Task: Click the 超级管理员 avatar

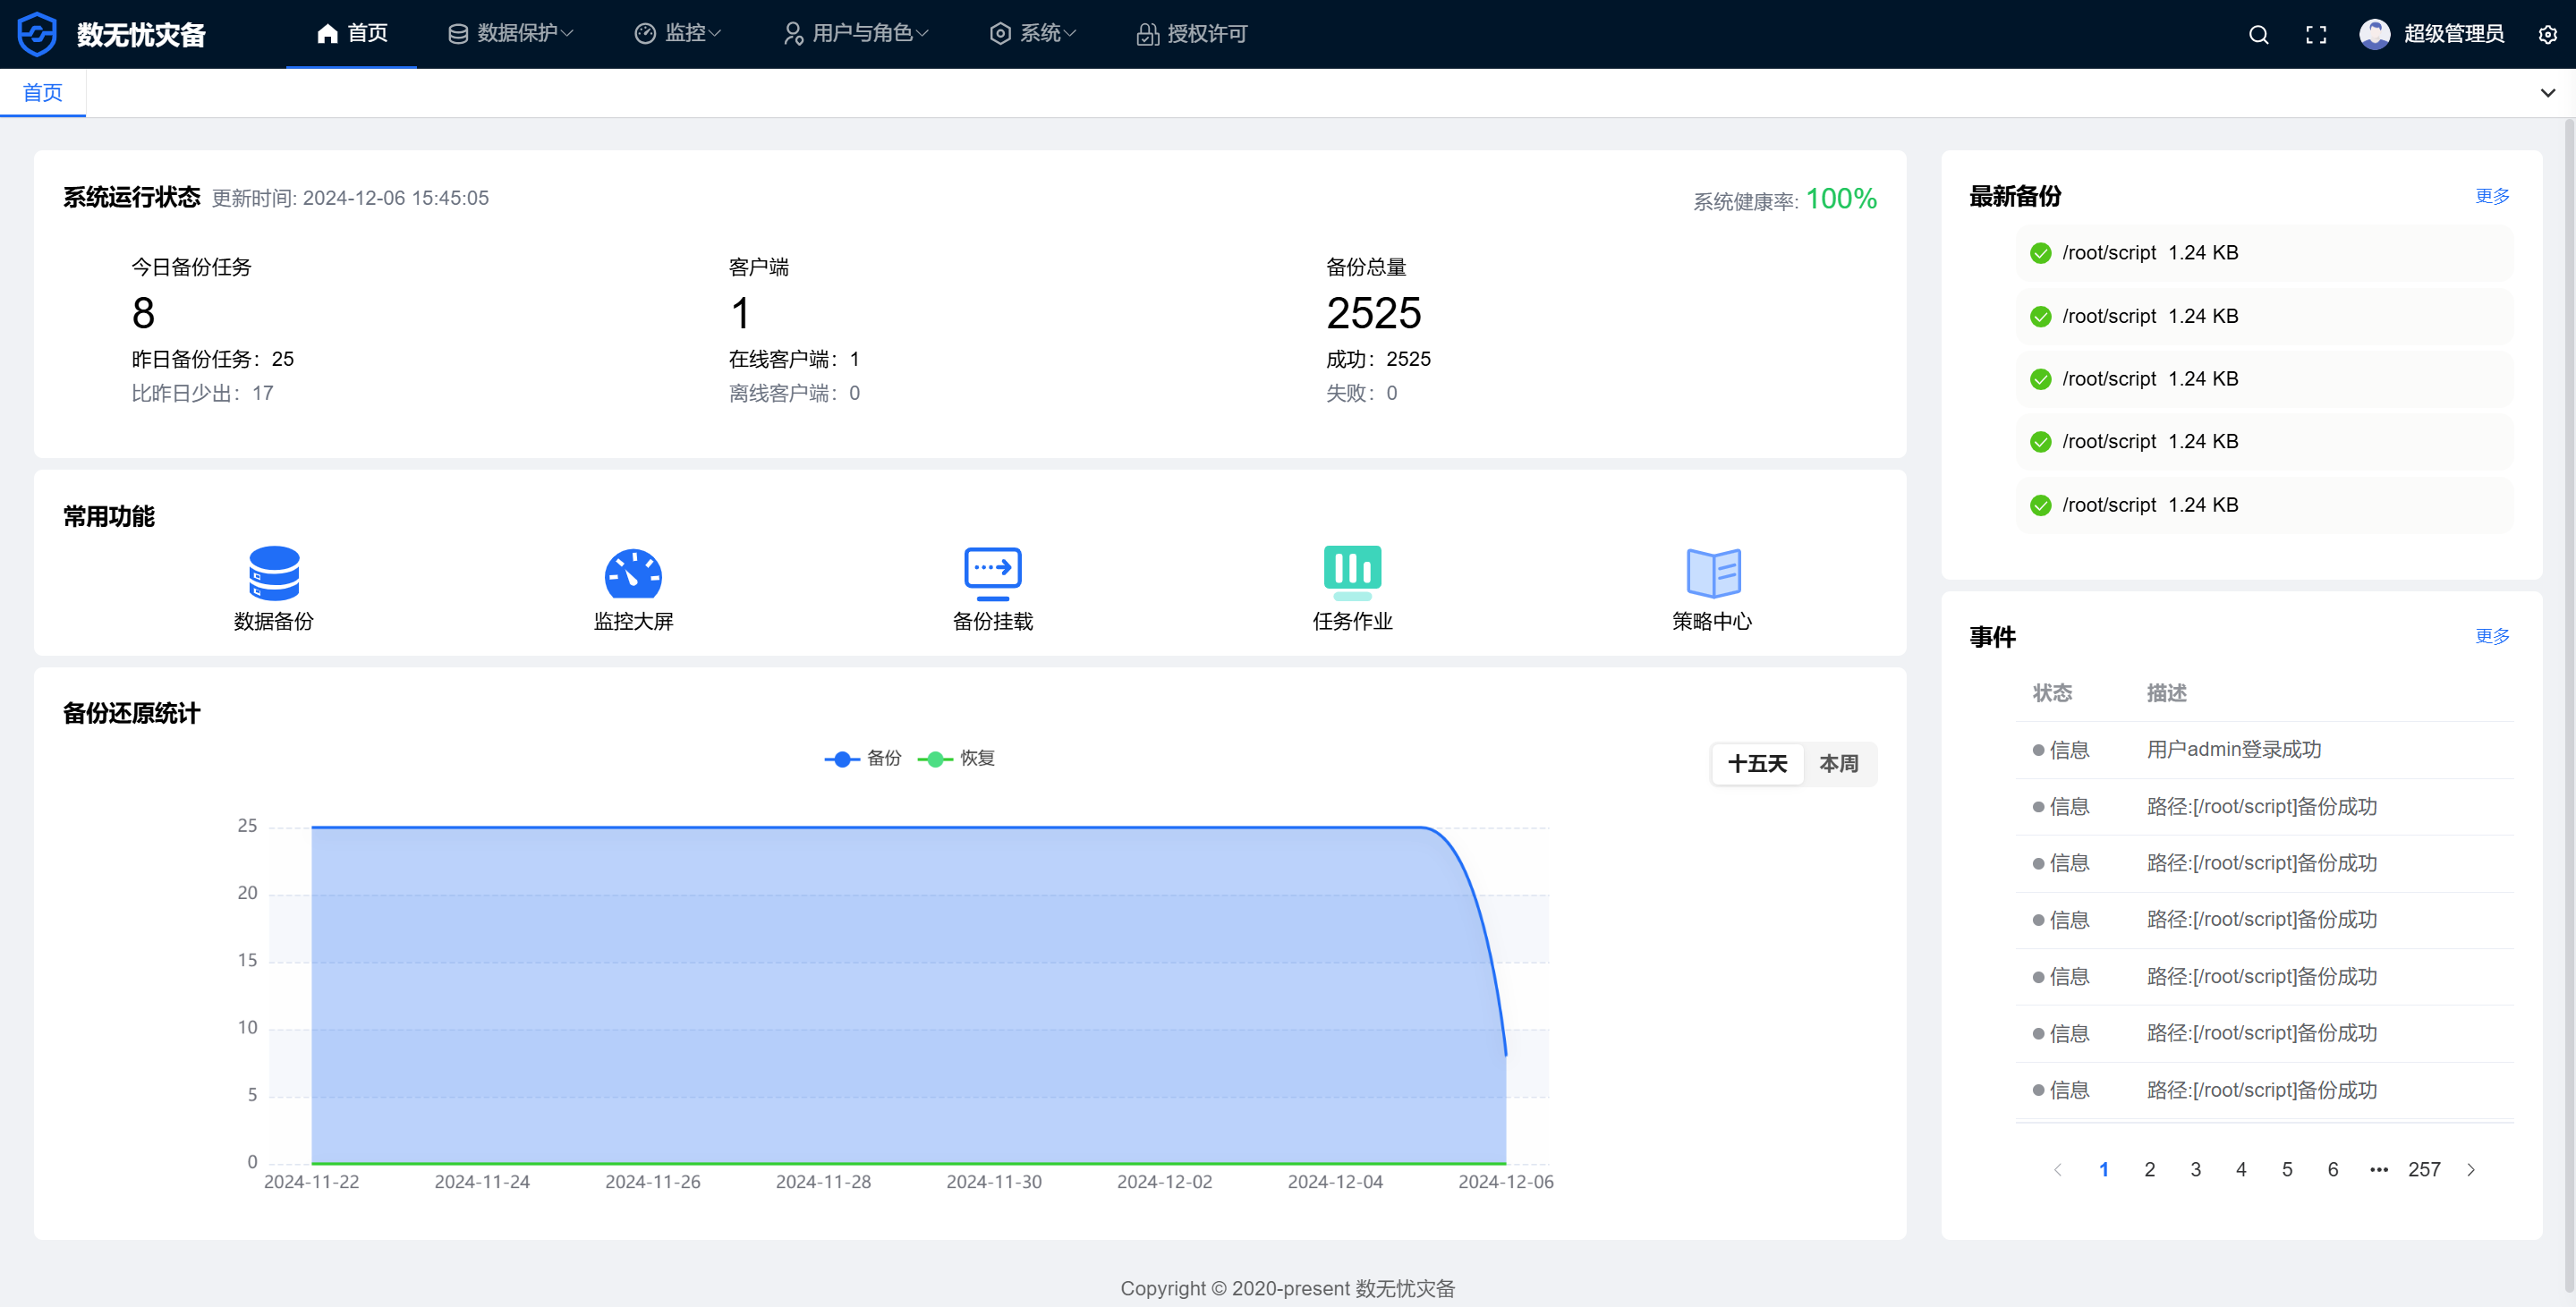Action: click(x=2375, y=34)
